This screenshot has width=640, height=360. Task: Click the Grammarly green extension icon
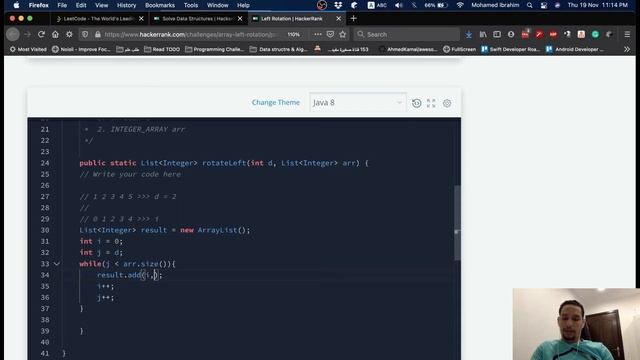pyautogui.click(x=596, y=35)
